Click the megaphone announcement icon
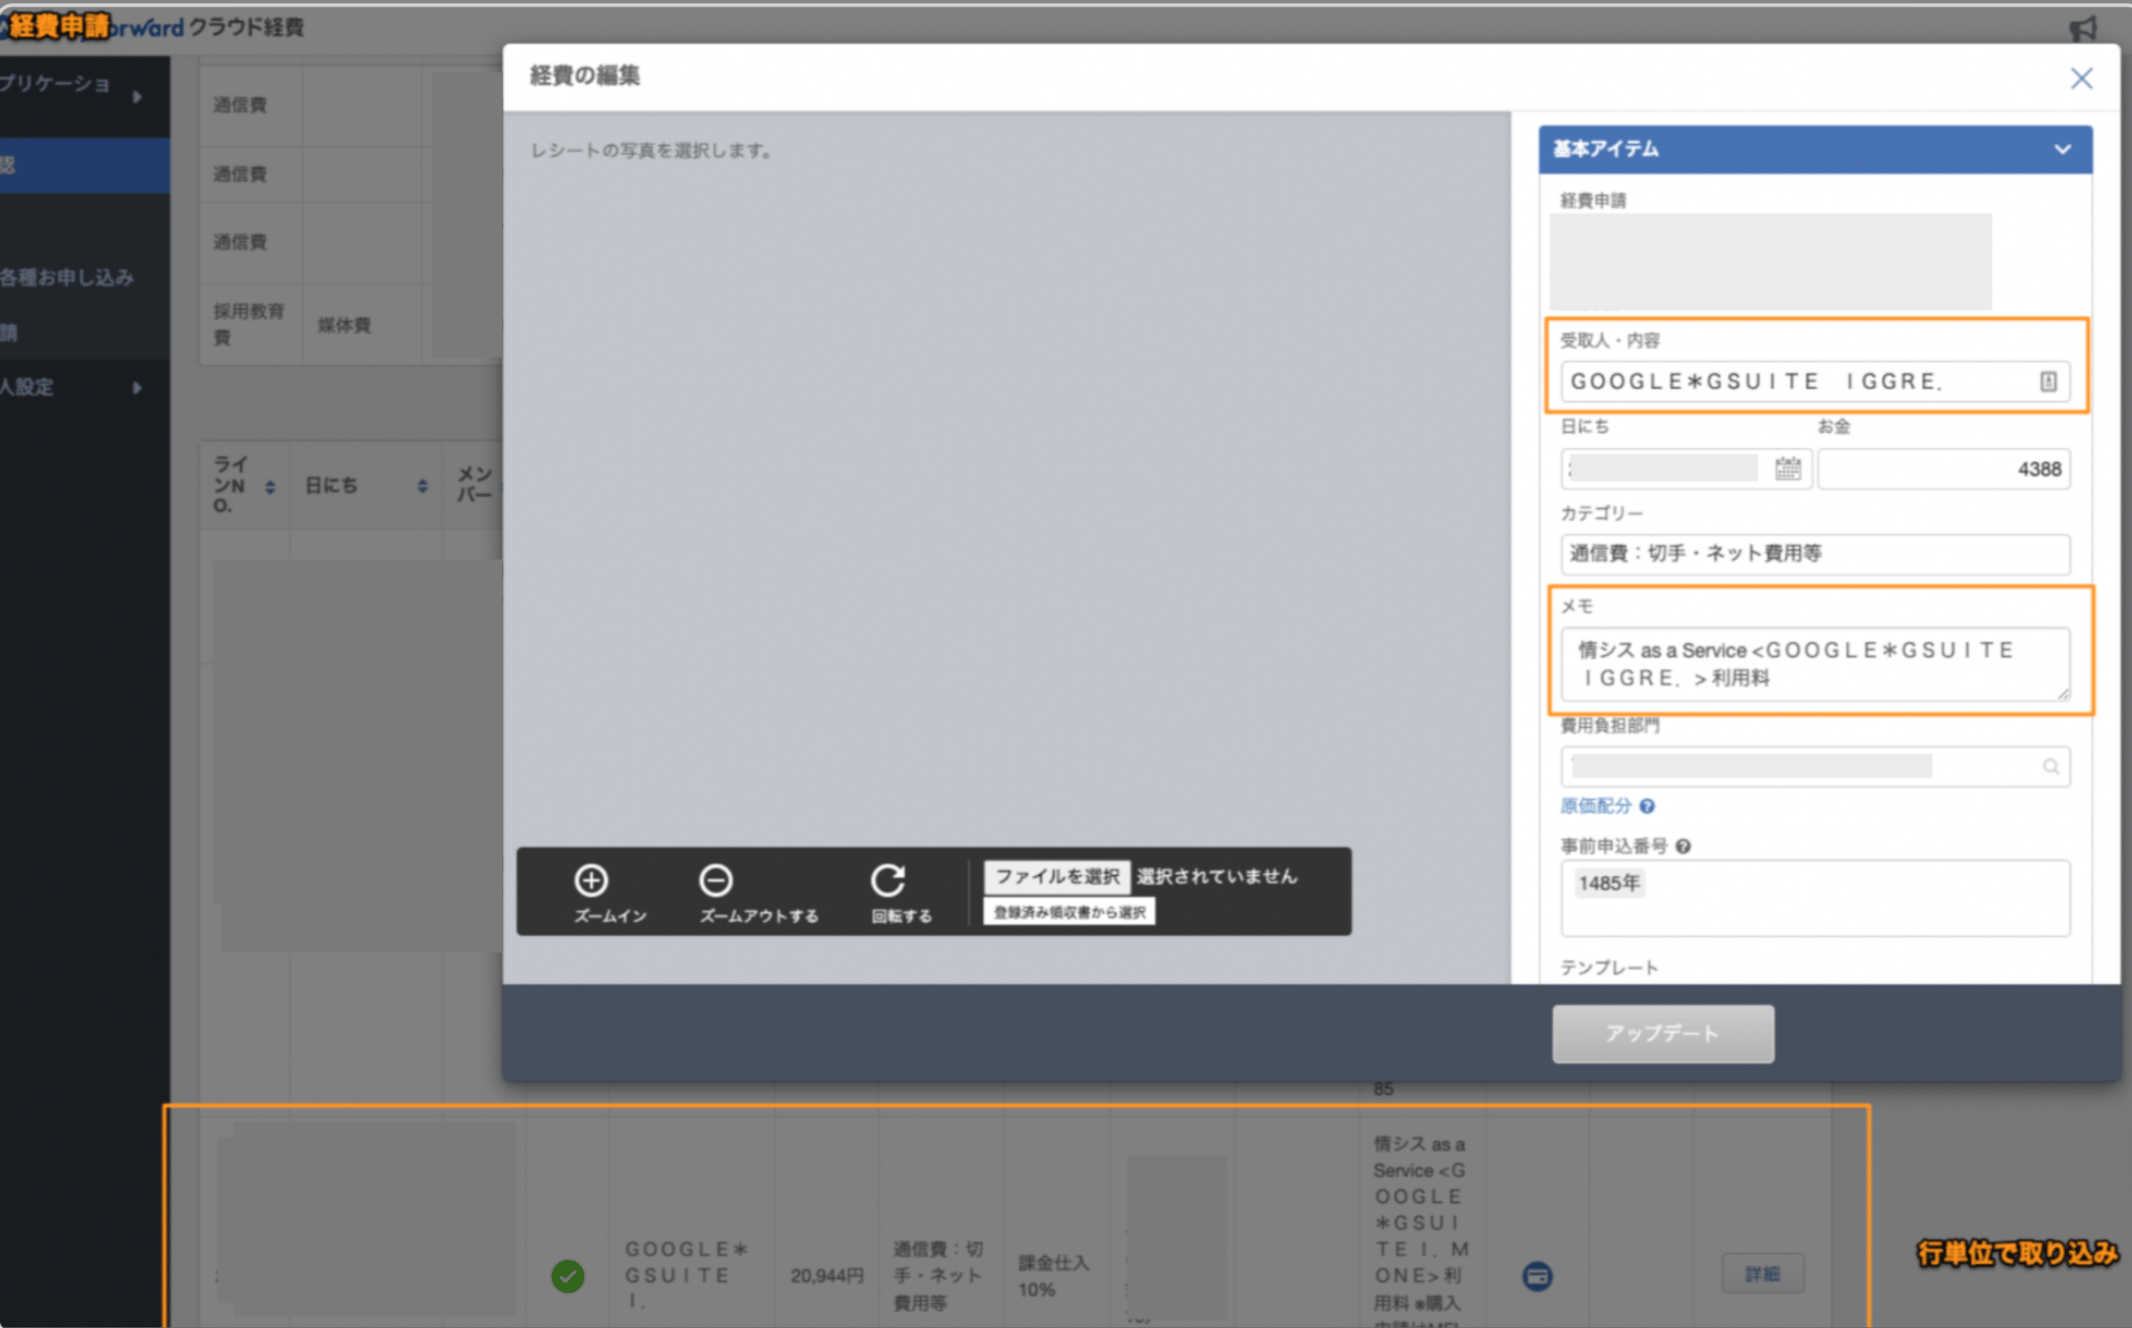The image size is (2132, 1328). 2084,27
